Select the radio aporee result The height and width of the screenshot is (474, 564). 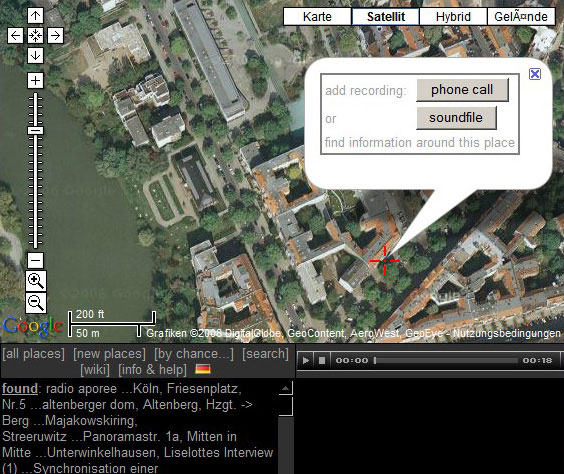point(82,388)
